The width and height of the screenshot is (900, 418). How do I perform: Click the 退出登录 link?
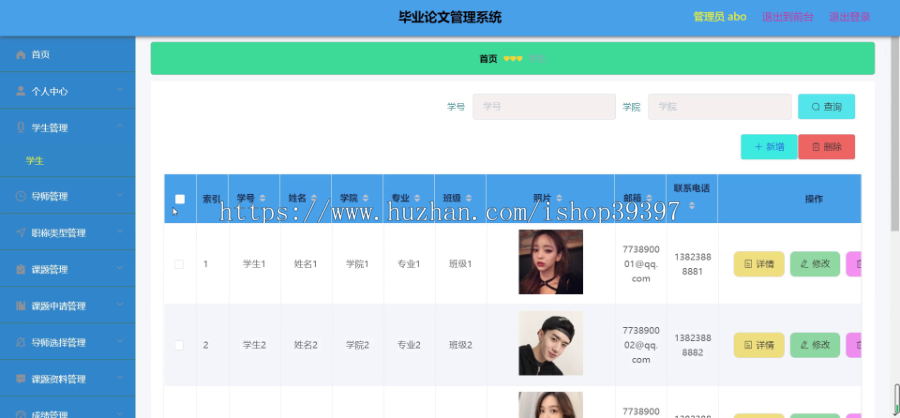(849, 17)
